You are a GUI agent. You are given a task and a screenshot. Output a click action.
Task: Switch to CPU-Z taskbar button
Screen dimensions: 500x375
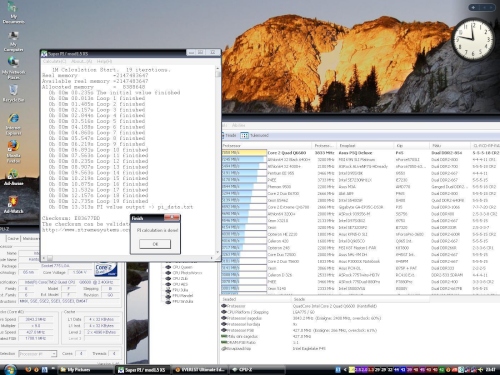257,370
